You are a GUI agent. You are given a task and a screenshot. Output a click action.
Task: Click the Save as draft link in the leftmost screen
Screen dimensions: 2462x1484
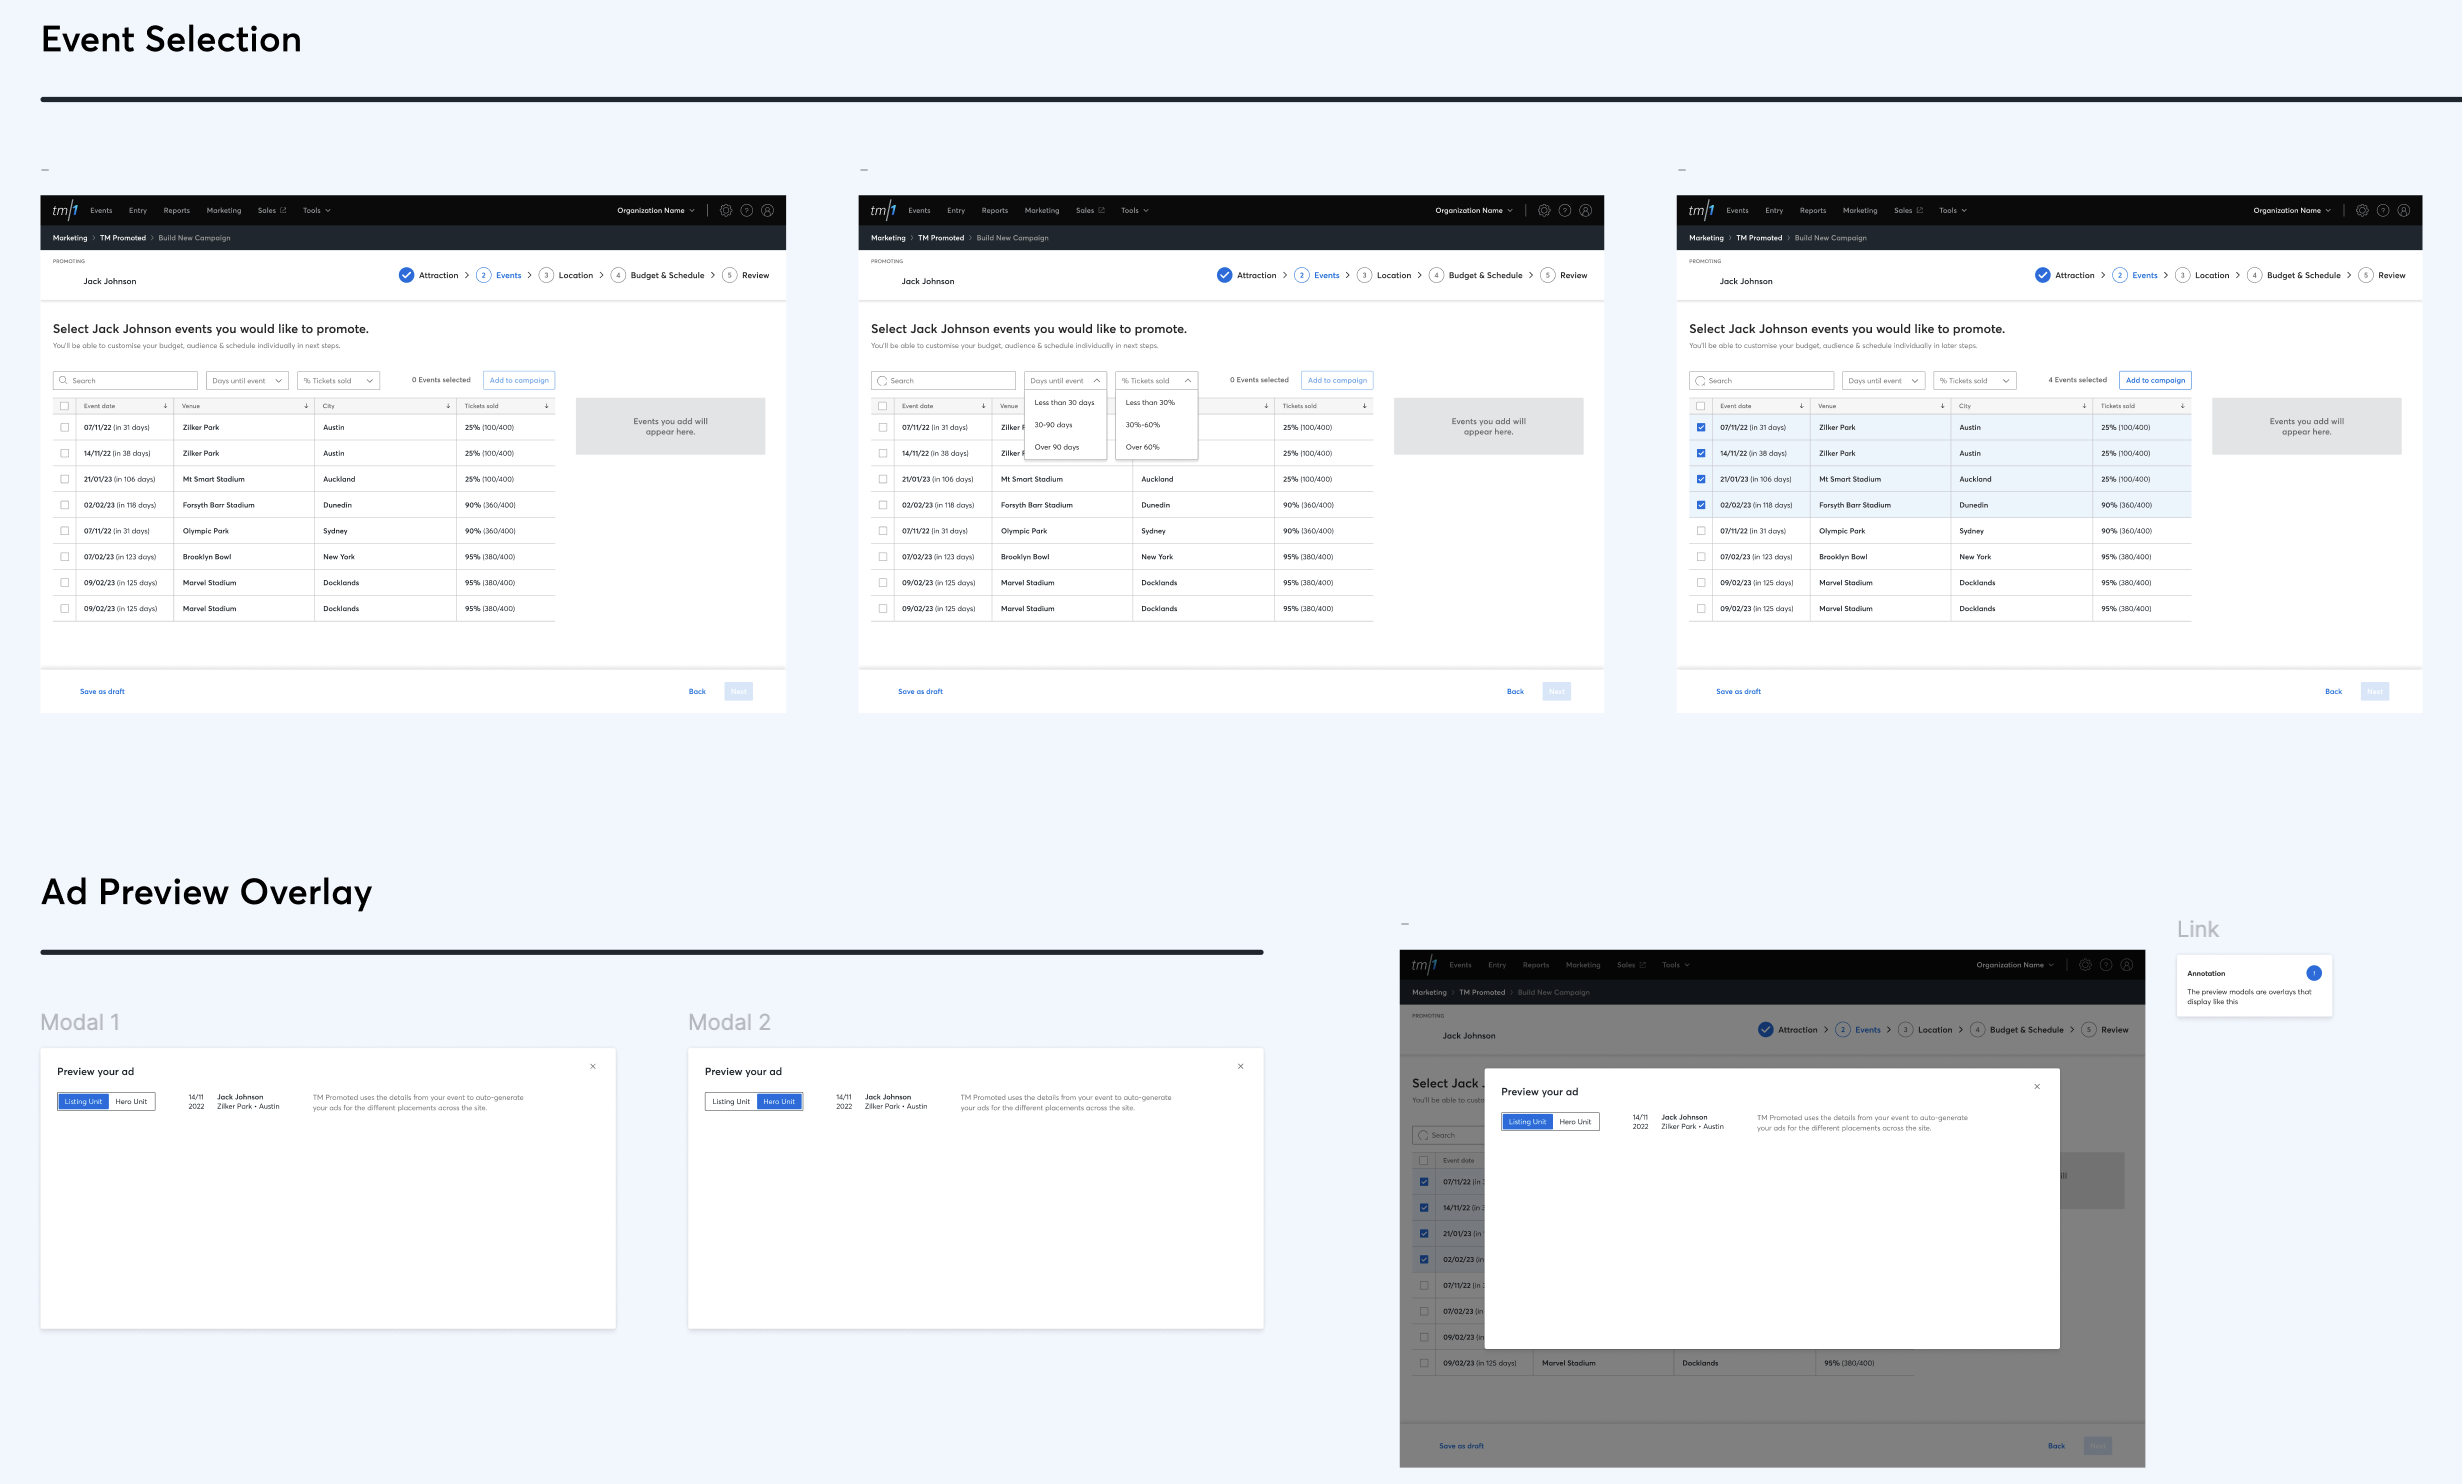pyautogui.click(x=102, y=692)
